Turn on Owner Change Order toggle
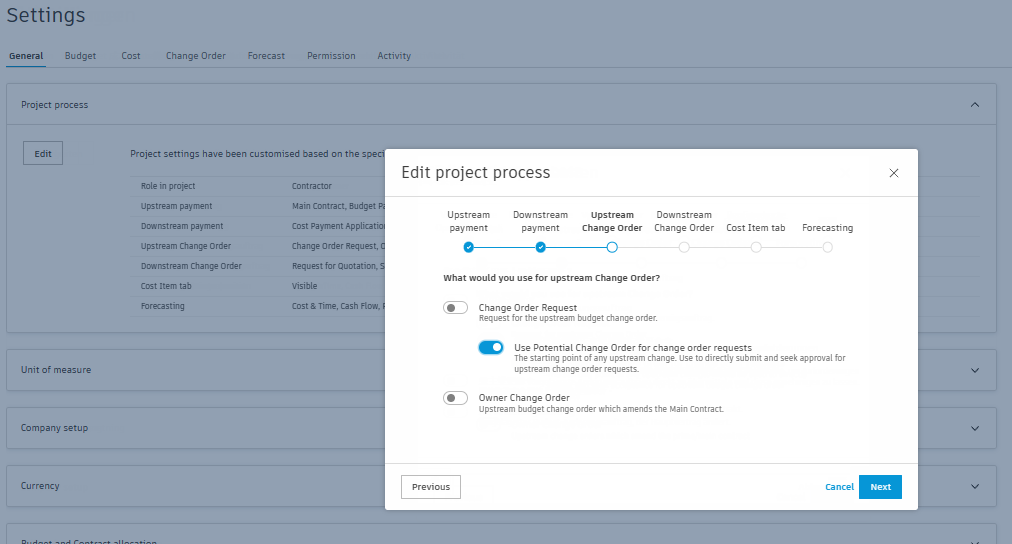1012x544 pixels. coord(455,398)
